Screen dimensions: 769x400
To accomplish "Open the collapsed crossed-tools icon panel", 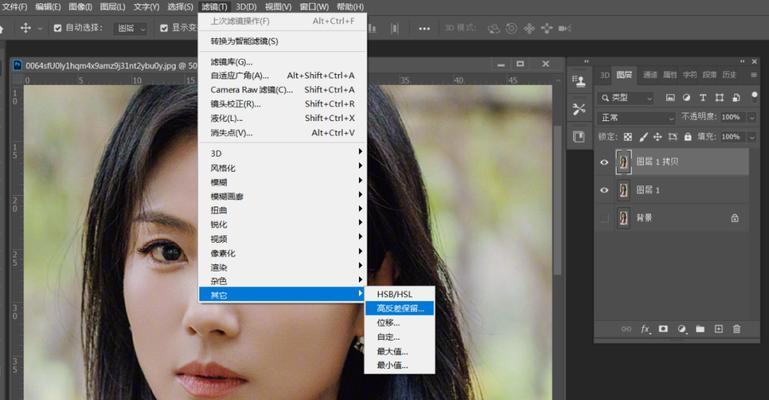I will (x=579, y=109).
